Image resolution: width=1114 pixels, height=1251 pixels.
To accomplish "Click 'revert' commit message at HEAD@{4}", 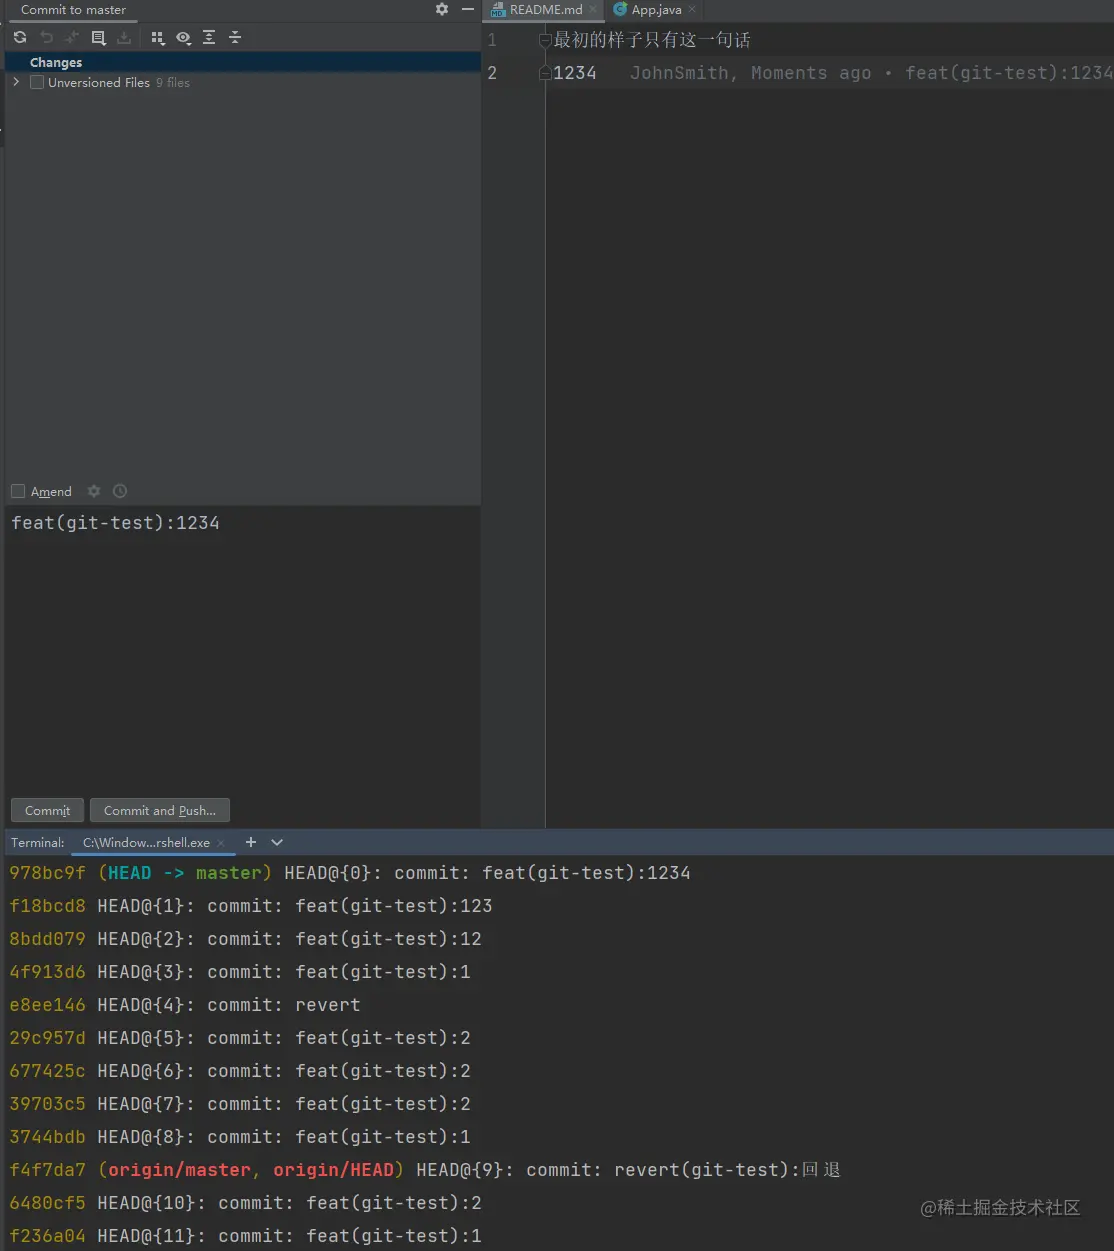I will point(328,1005).
